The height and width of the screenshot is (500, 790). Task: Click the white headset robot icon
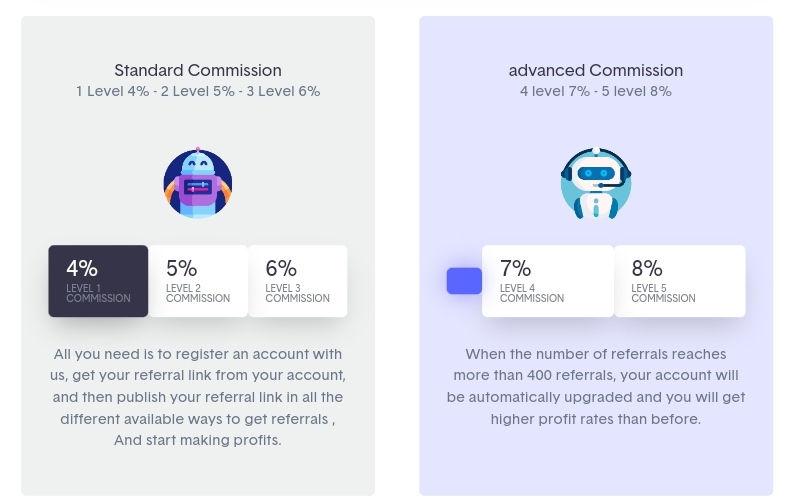click(x=596, y=184)
